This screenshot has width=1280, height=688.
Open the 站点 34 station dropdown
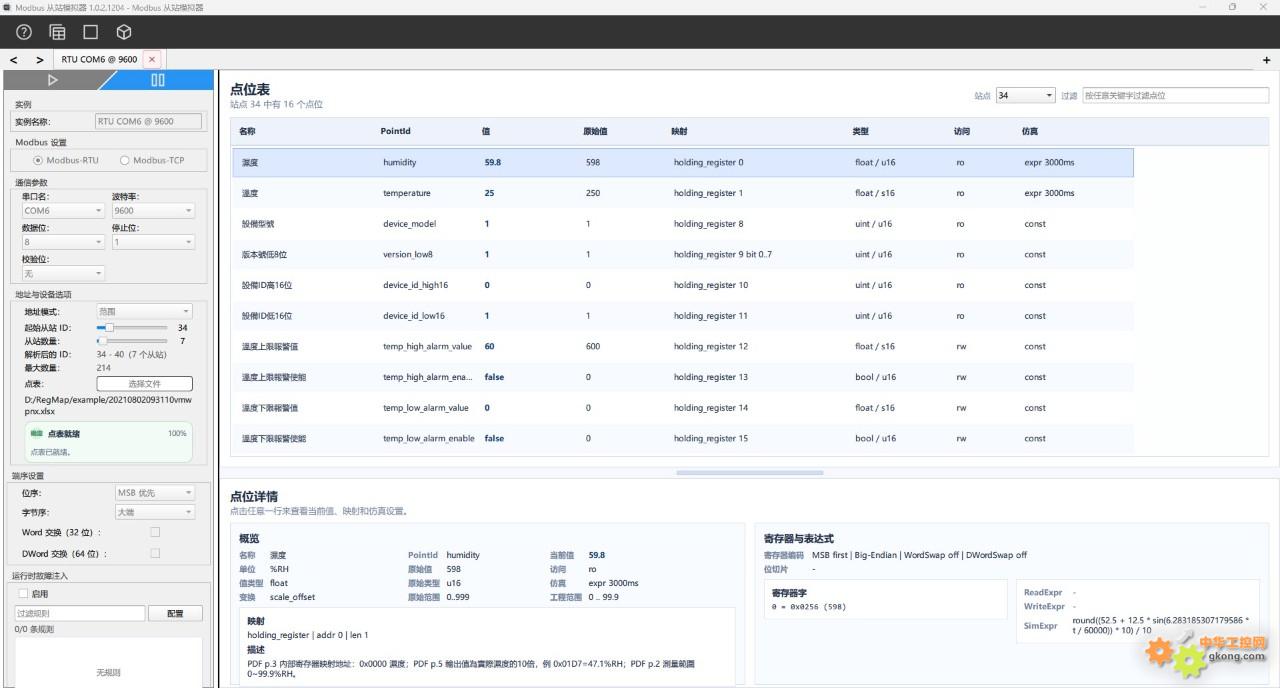pyautogui.click(x=1025, y=96)
